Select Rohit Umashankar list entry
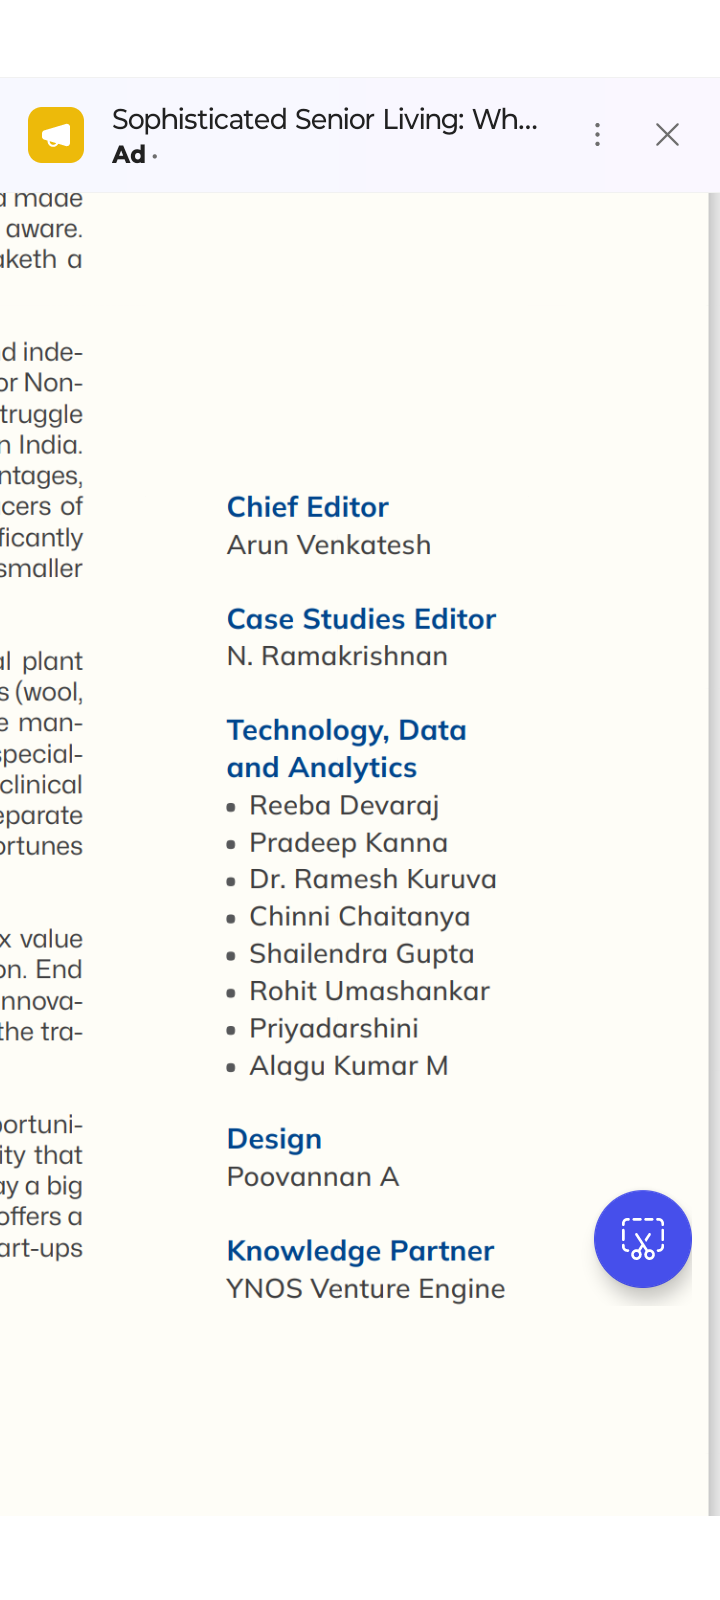The height and width of the screenshot is (1600, 720). pos(369,991)
